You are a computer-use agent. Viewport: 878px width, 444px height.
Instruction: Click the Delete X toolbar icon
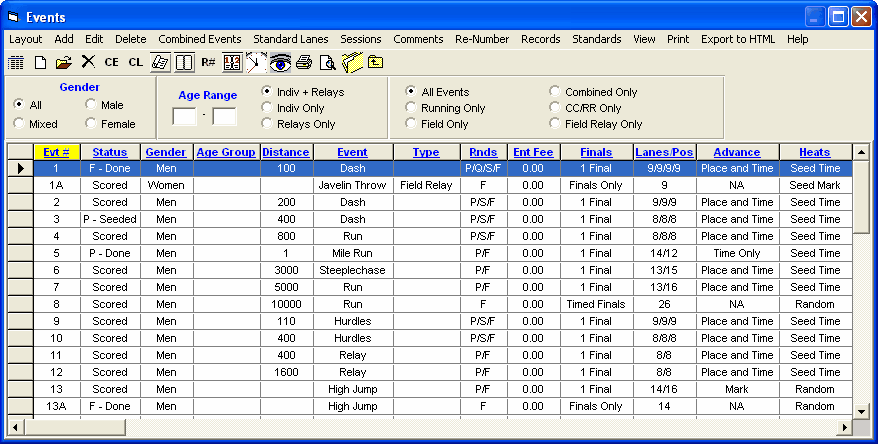click(88, 62)
